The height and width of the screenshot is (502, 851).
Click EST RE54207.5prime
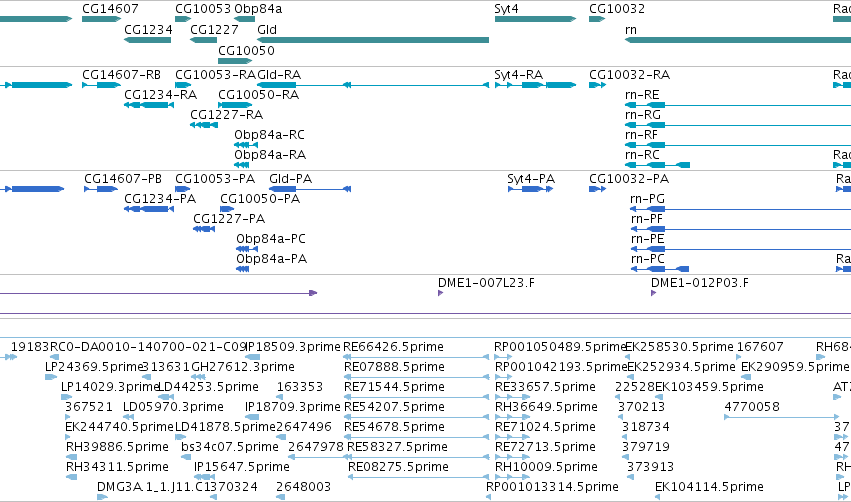click(416, 417)
